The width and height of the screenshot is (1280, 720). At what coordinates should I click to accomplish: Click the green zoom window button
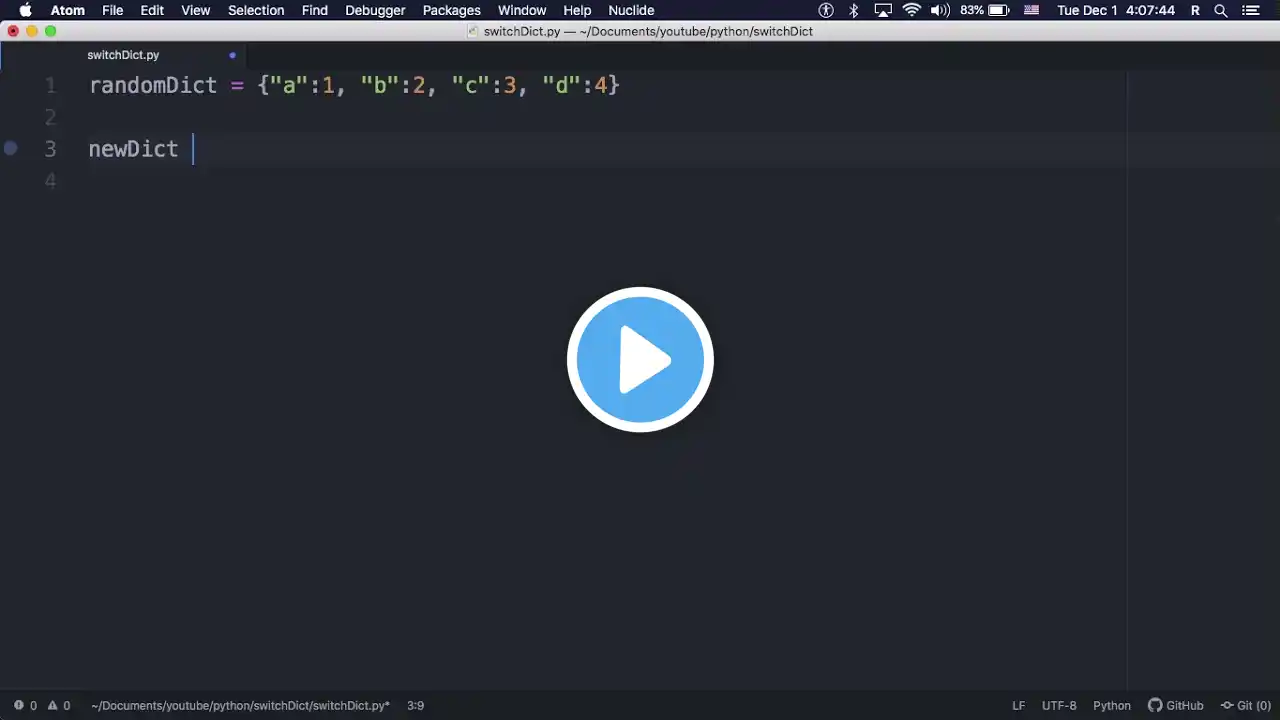pyautogui.click(x=50, y=31)
